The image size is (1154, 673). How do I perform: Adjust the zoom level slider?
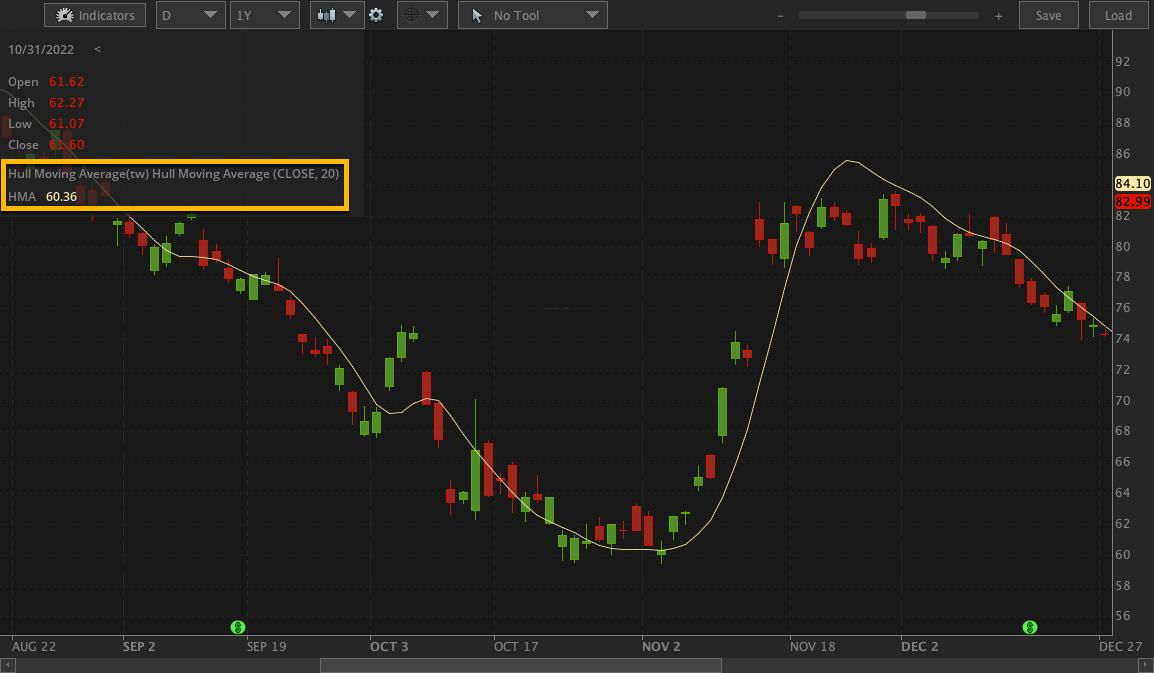tap(915, 15)
